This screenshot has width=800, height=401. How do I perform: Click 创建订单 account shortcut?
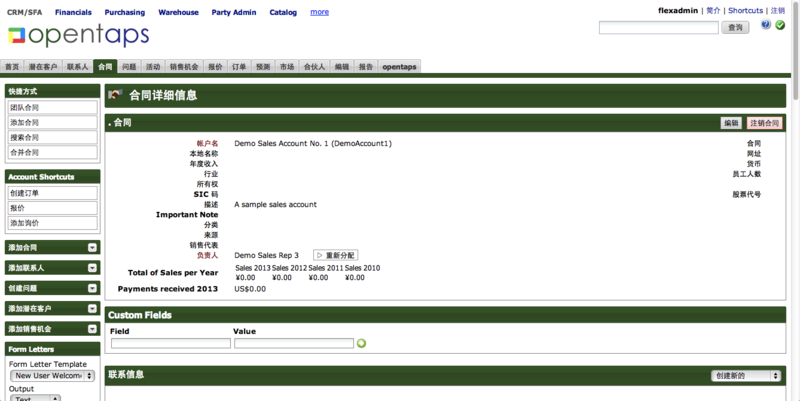(x=53, y=193)
